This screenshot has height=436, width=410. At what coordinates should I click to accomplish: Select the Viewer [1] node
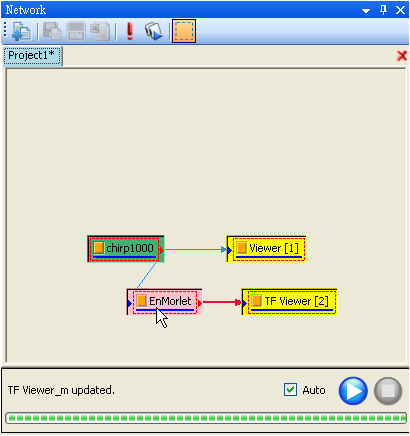point(266,249)
